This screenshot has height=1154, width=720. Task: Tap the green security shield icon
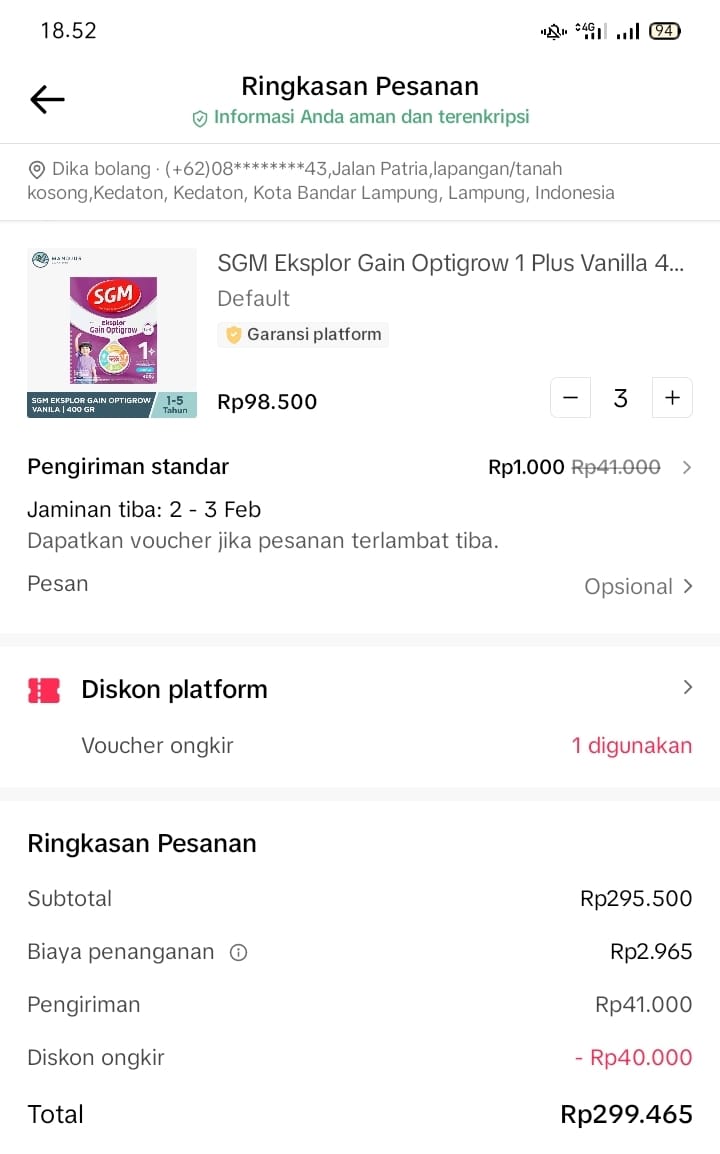pyautogui.click(x=200, y=118)
